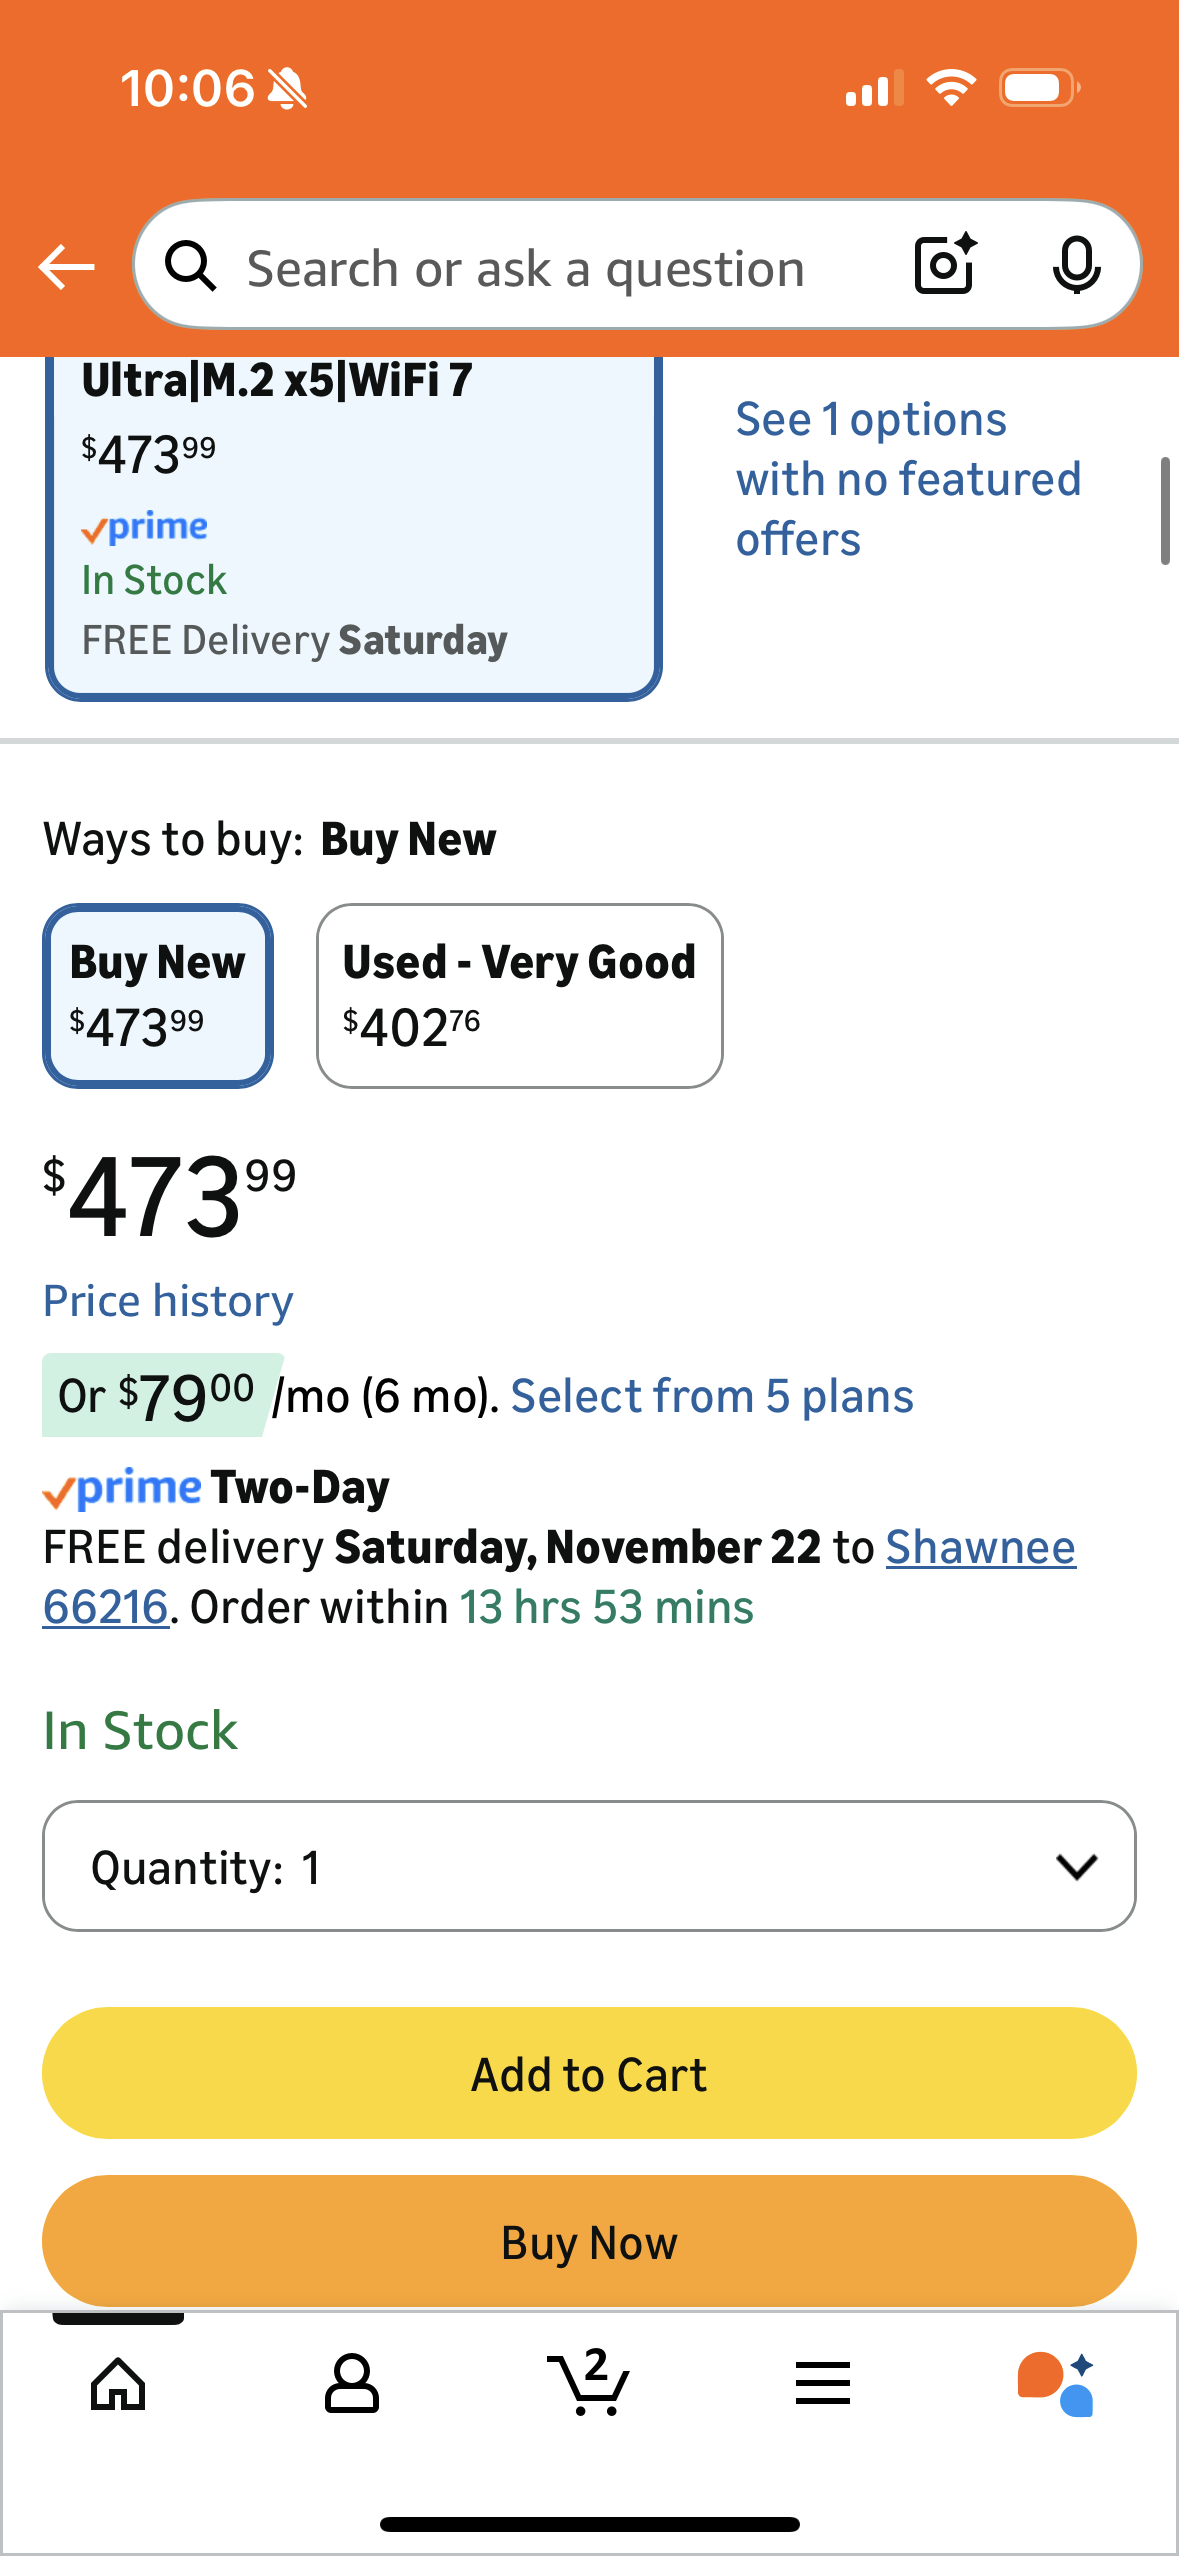Open the Home tab icon
The width and height of the screenshot is (1179, 2556).
point(118,2384)
